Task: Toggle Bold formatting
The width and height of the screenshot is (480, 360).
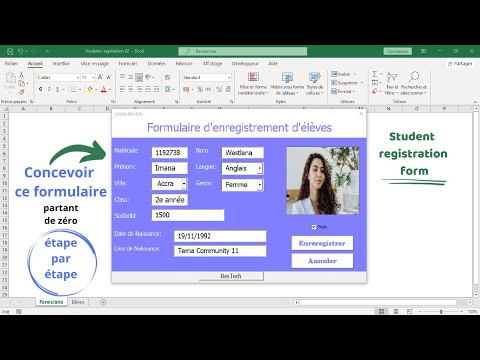Action: [x=40, y=89]
